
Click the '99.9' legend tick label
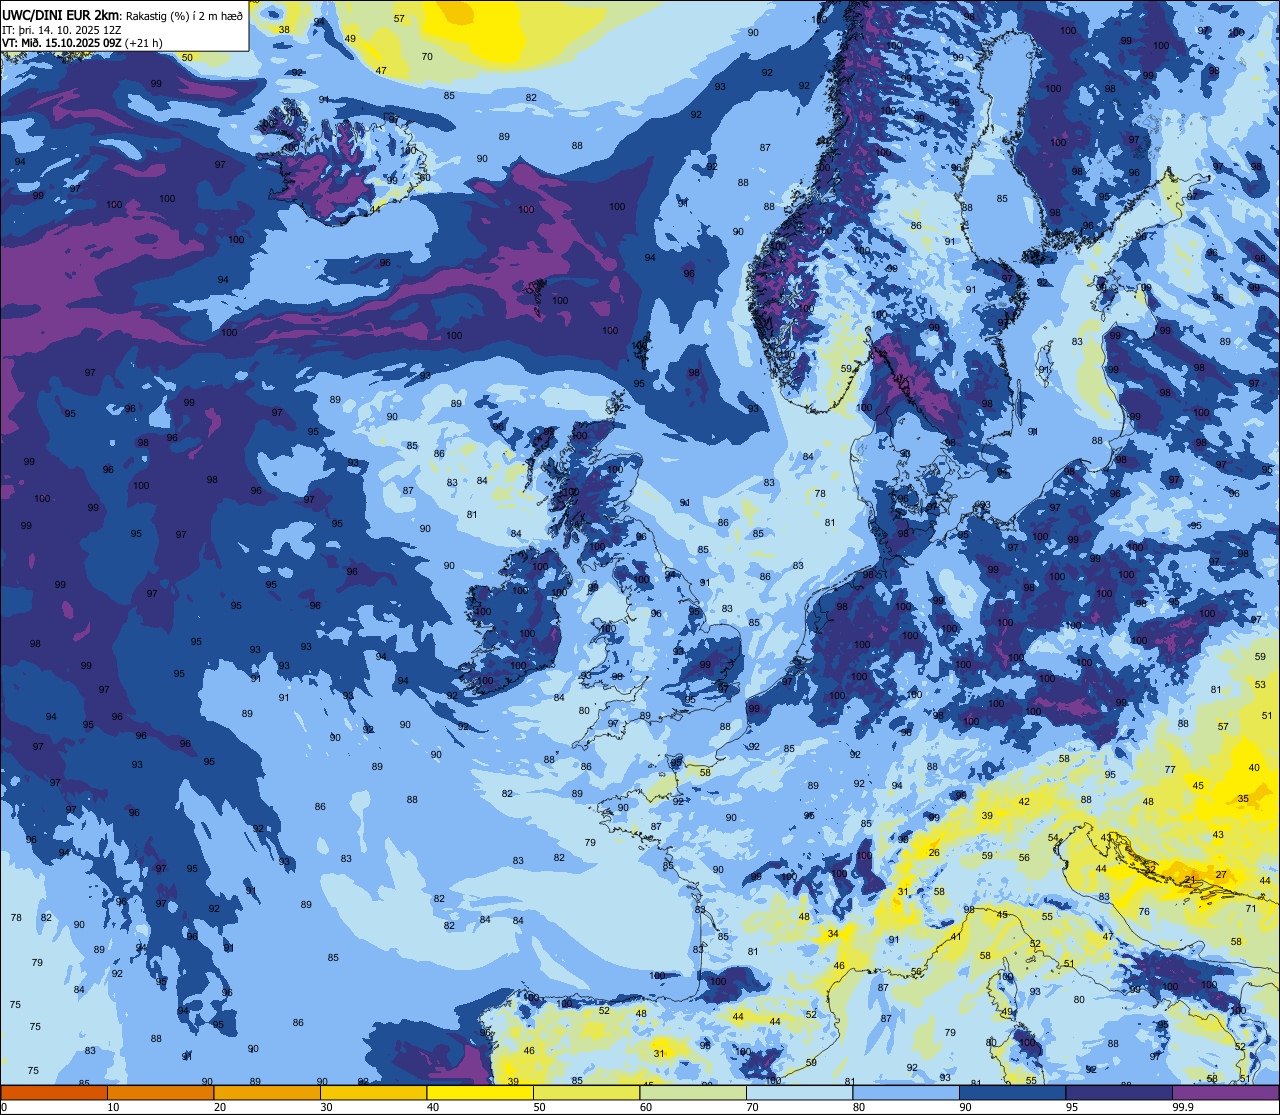click(1184, 1107)
